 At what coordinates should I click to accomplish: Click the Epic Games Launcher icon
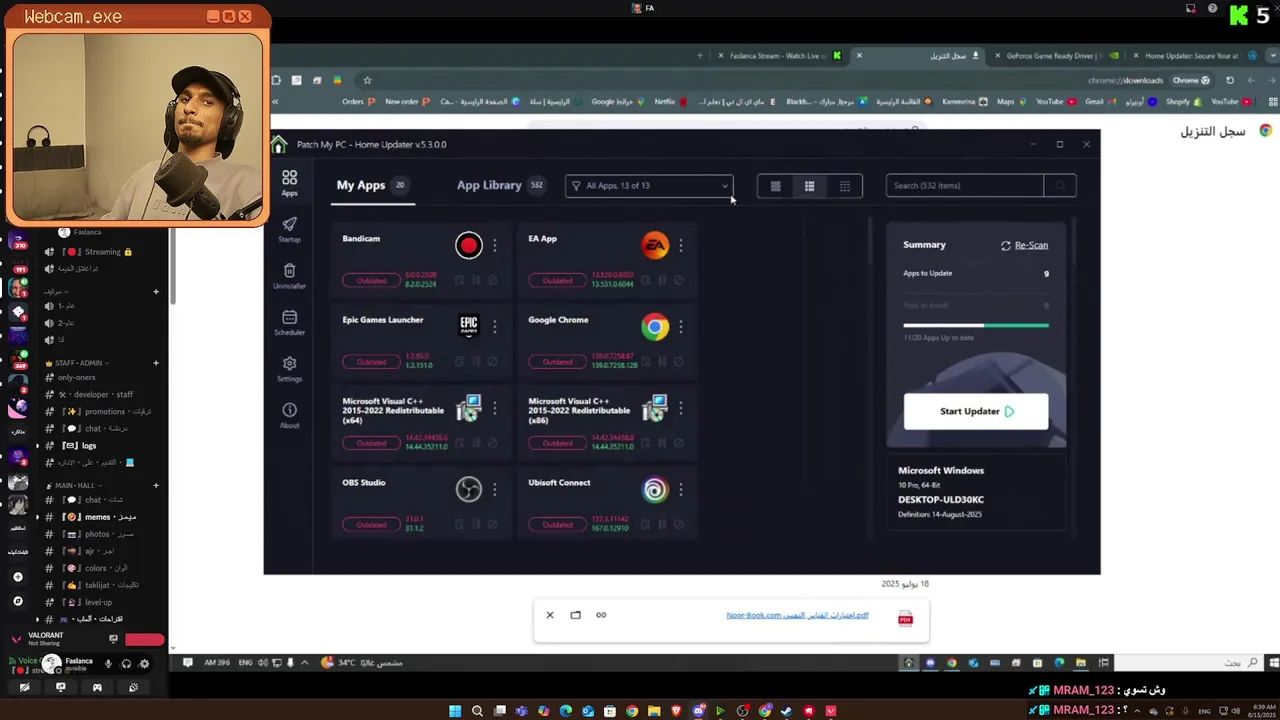(468, 326)
